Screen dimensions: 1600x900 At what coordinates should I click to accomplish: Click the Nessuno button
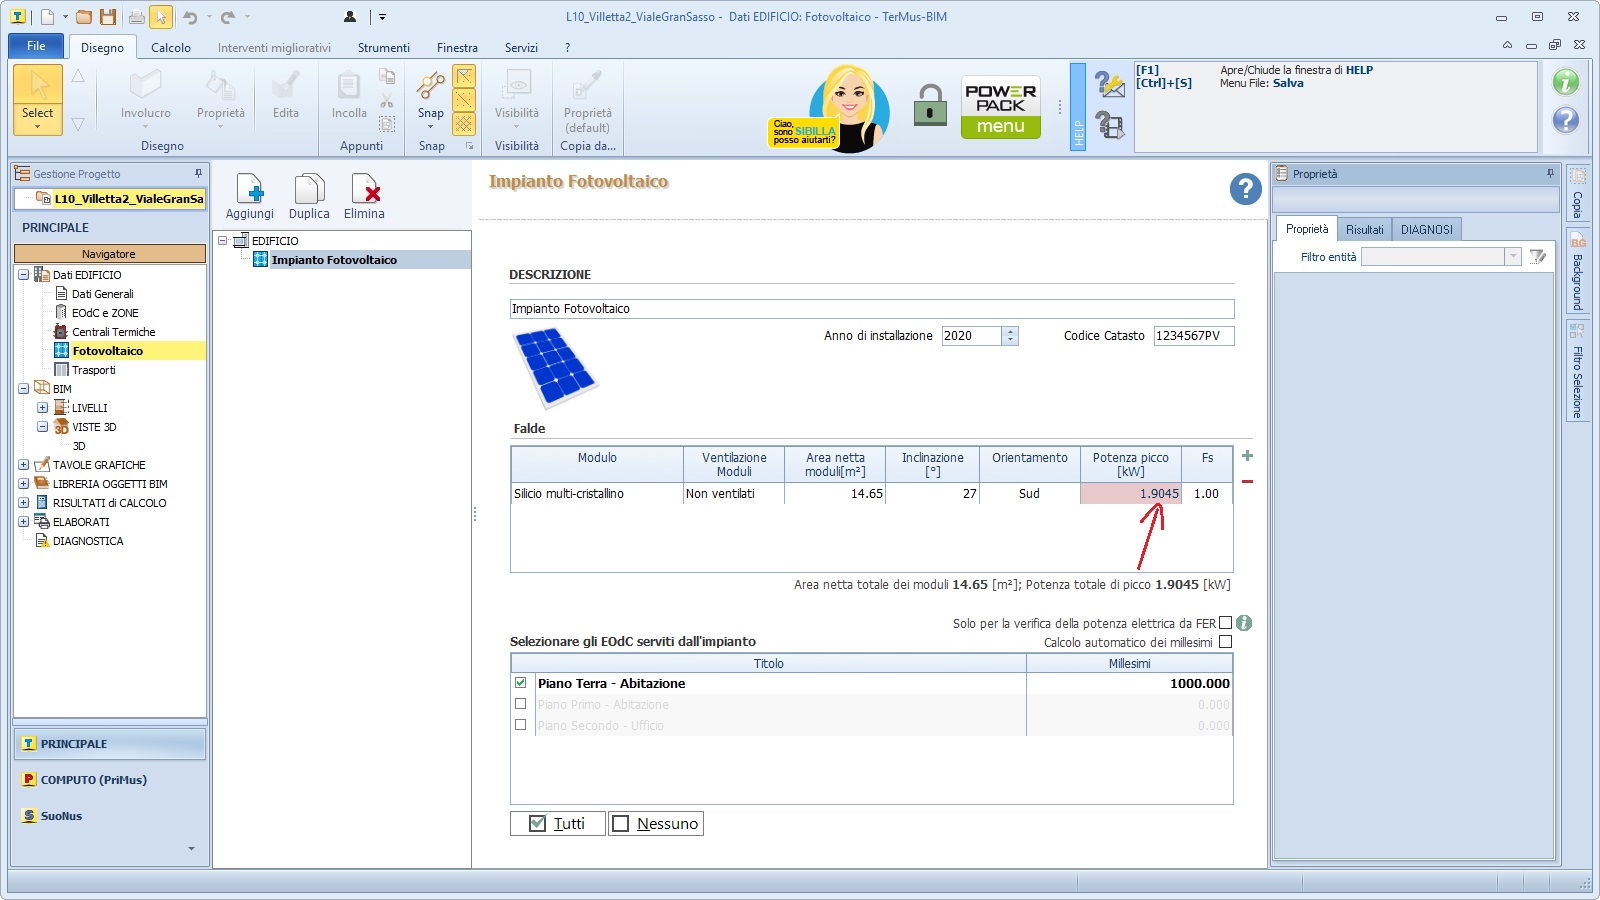pyautogui.click(x=656, y=823)
